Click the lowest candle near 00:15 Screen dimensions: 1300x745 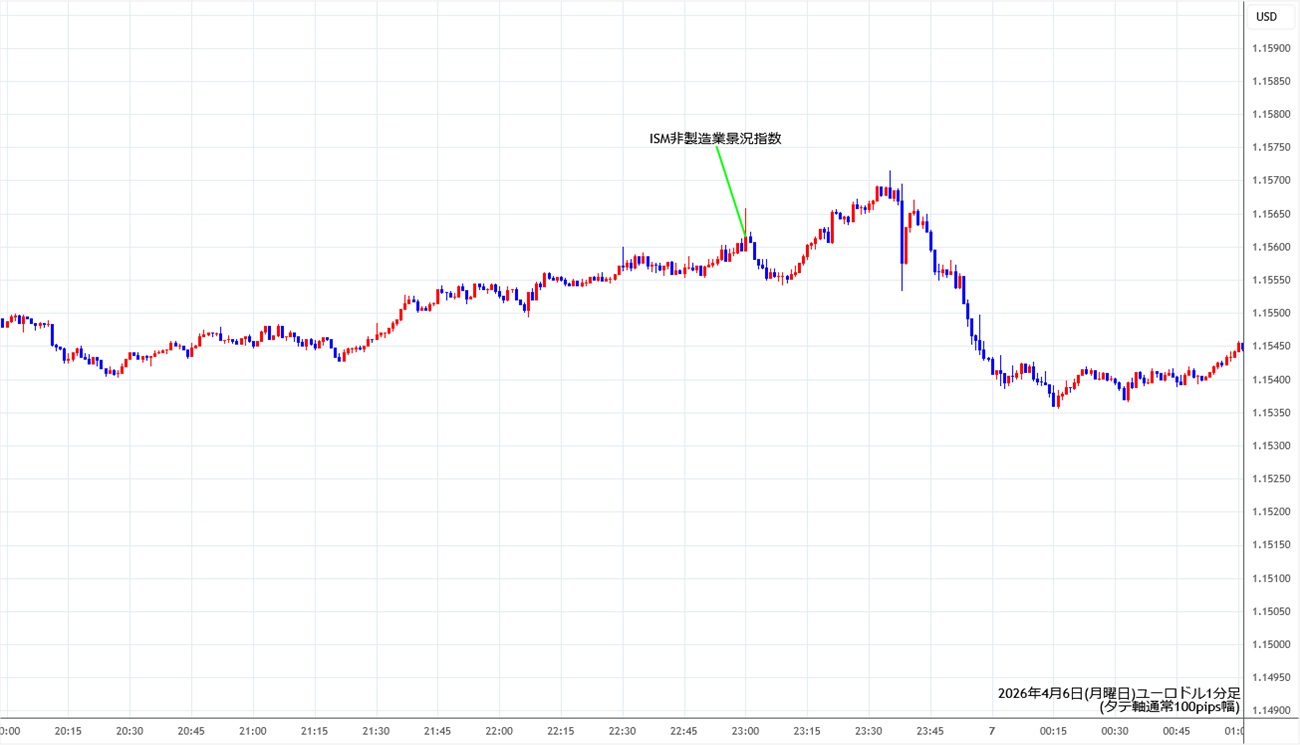point(1056,401)
